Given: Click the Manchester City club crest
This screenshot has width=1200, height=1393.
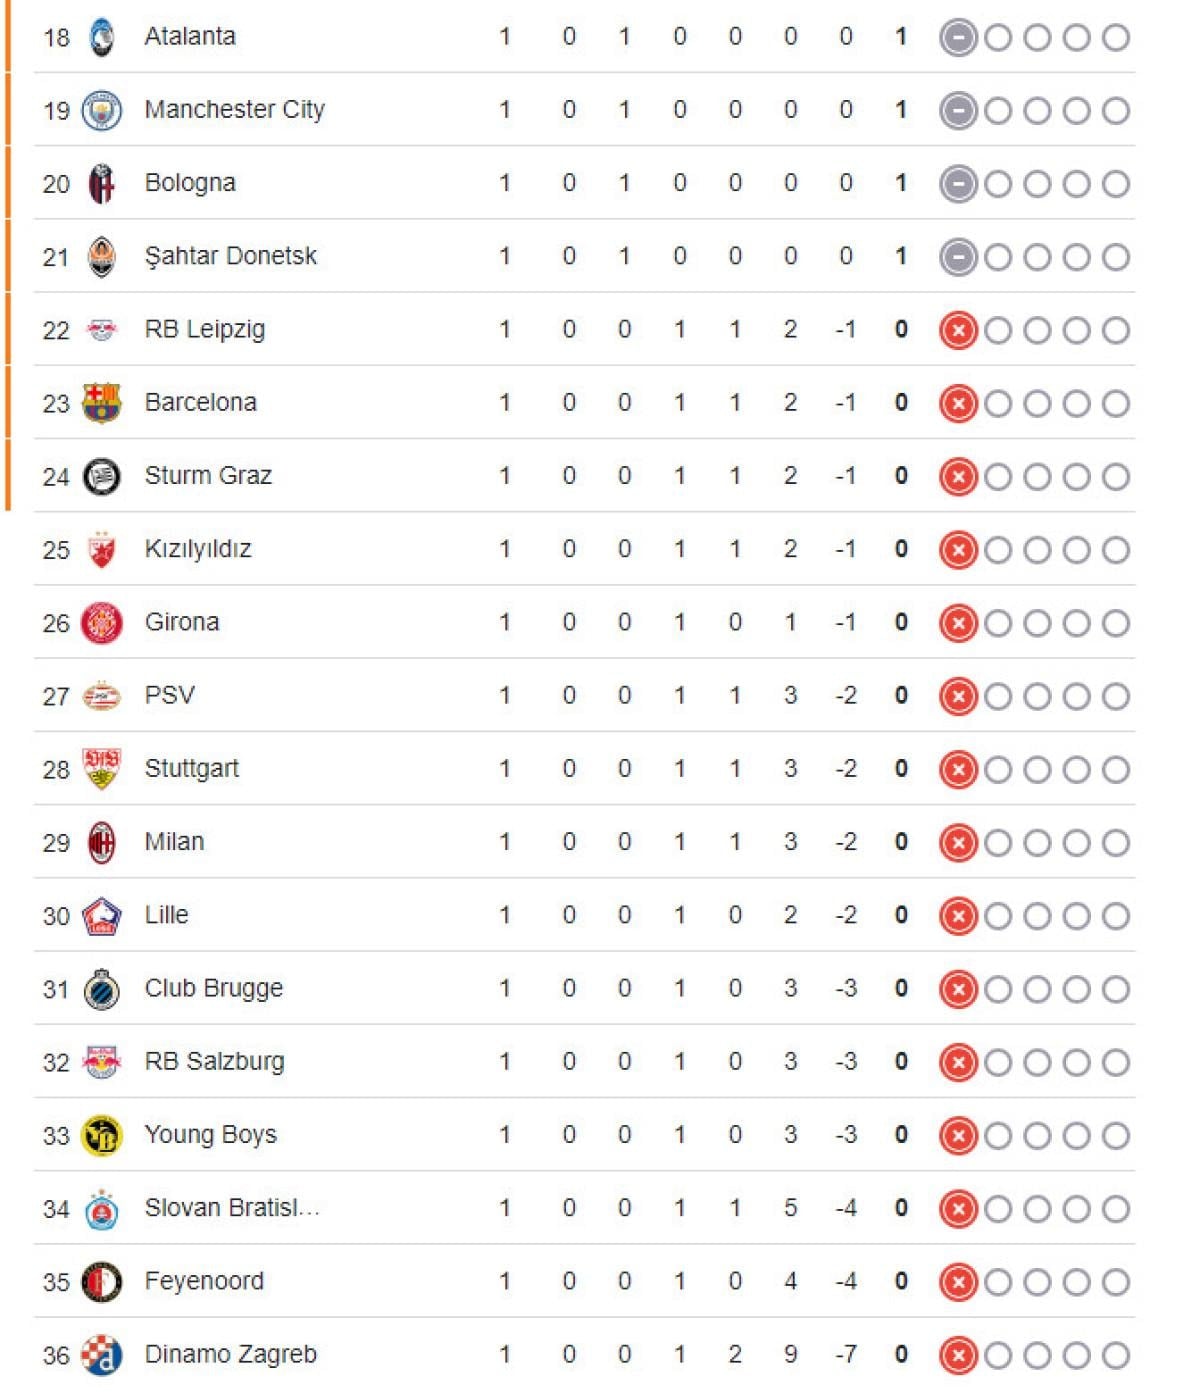Looking at the screenshot, I should tap(101, 111).
